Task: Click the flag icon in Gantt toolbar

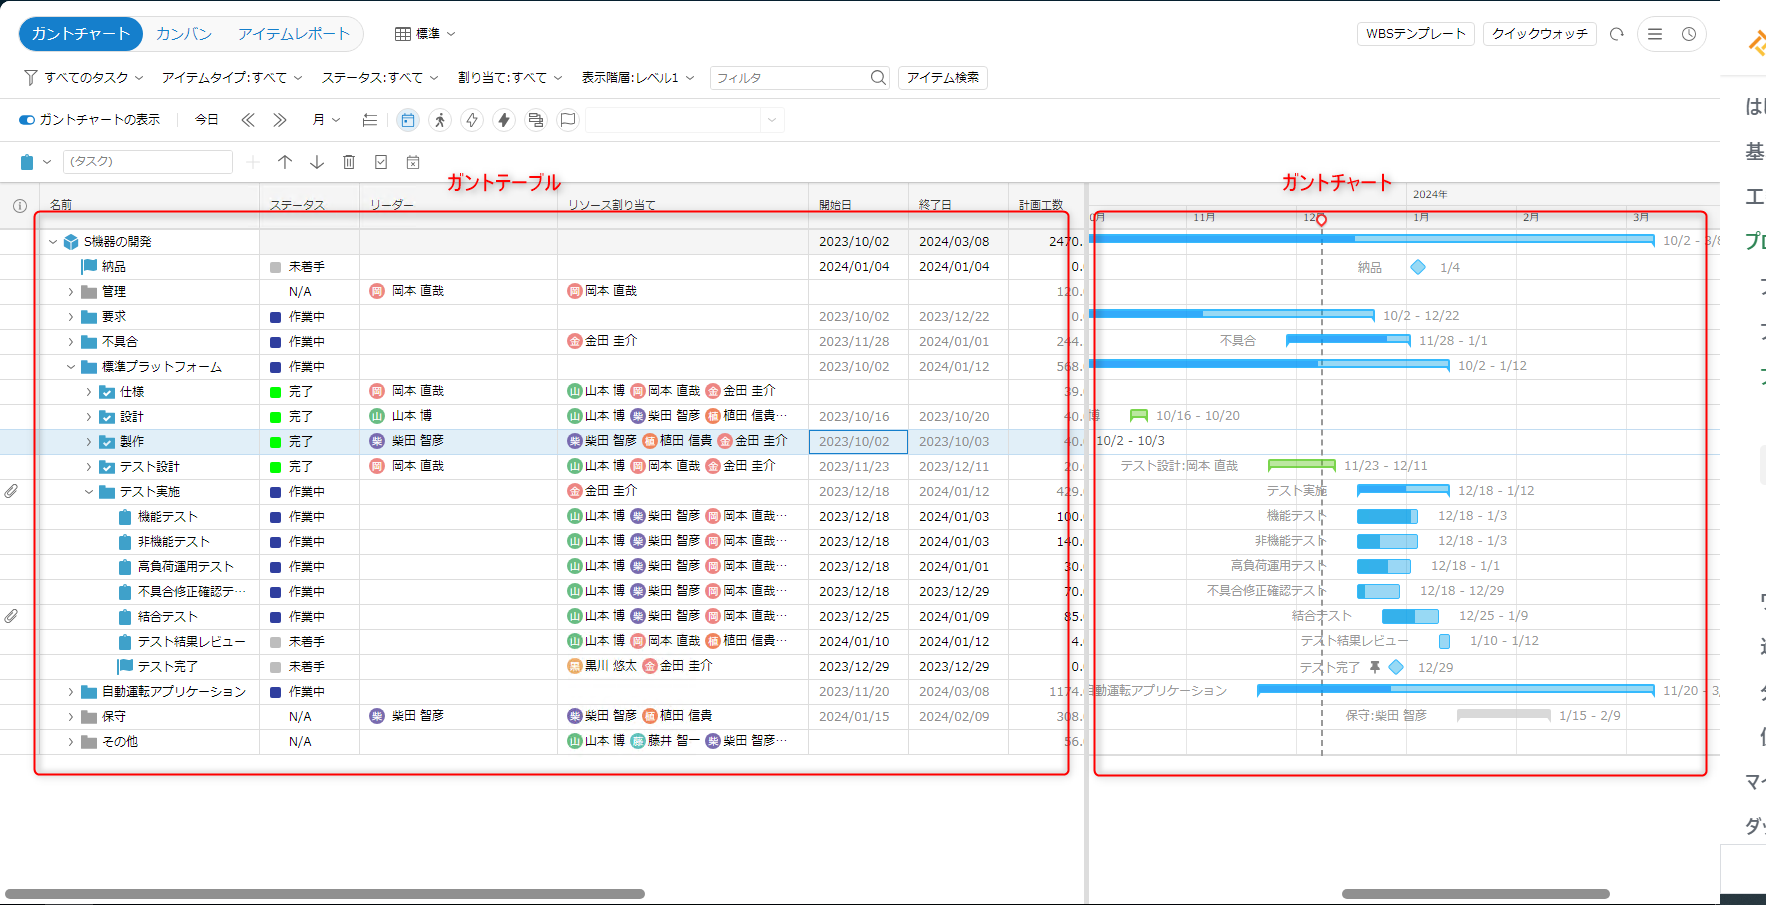Action: 568,120
